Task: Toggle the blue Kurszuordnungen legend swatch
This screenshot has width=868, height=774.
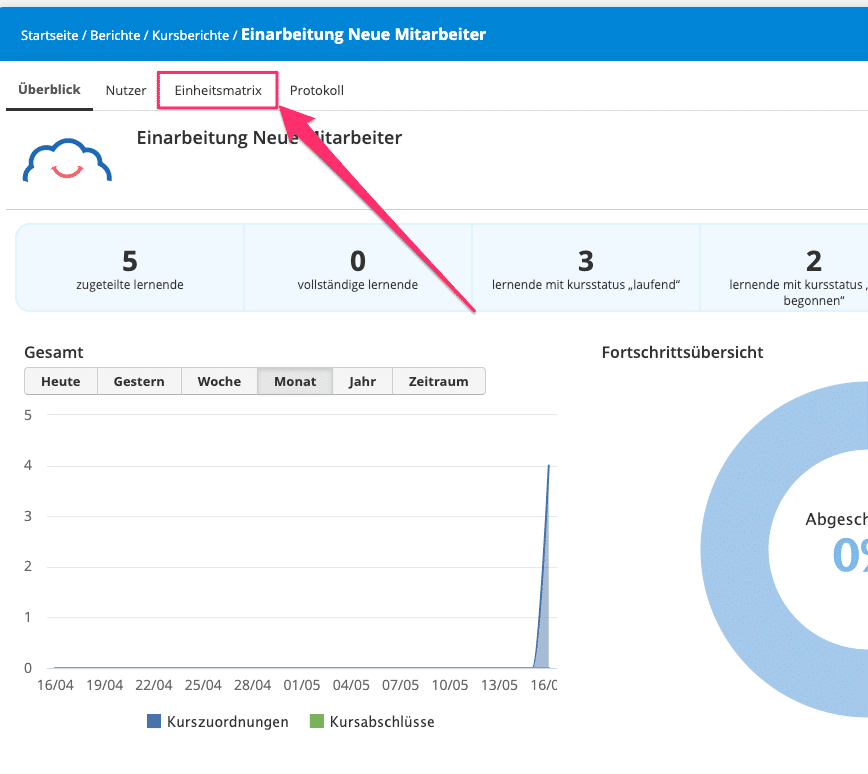Action: (154, 721)
